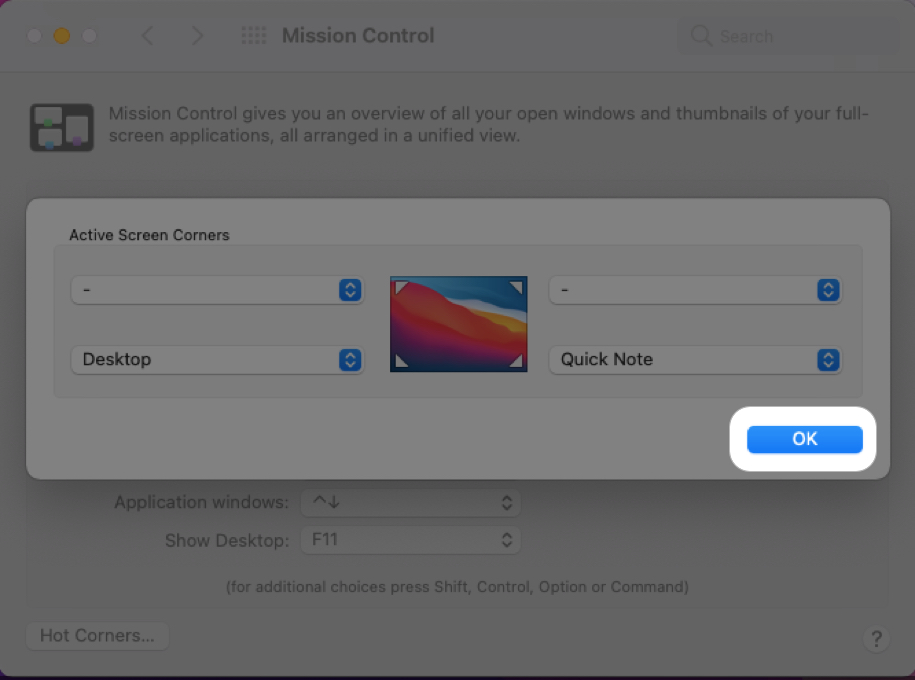Open the top-left hot corner dropdown
The width and height of the screenshot is (915, 680).
pyautogui.click(x=217, y=290)
